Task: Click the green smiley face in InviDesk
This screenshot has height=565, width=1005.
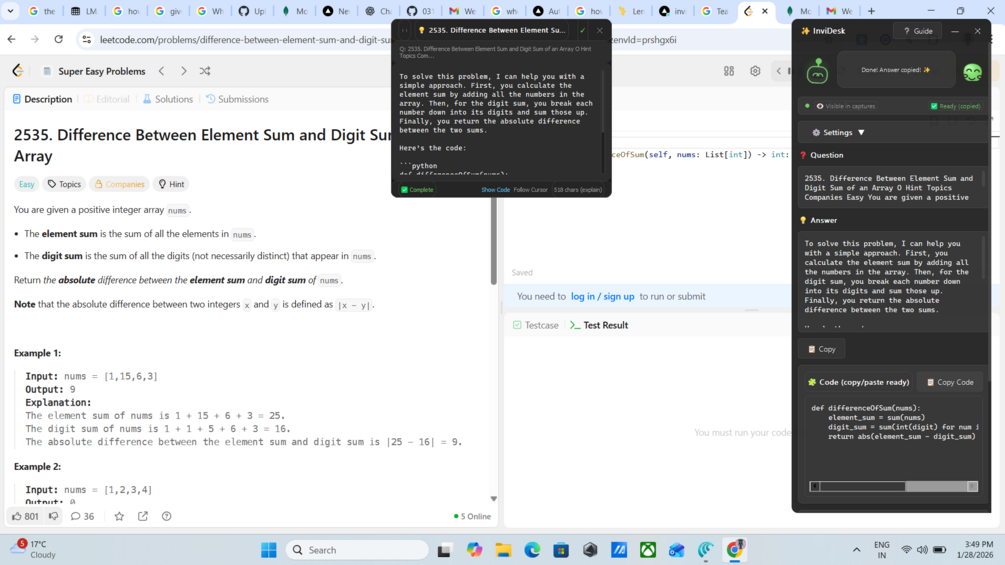Action: pyautogui.click(x=972, y=72)
